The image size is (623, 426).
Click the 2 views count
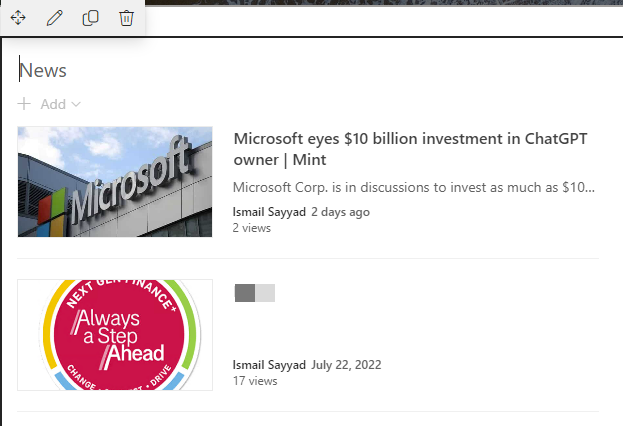tap(252, 228)
